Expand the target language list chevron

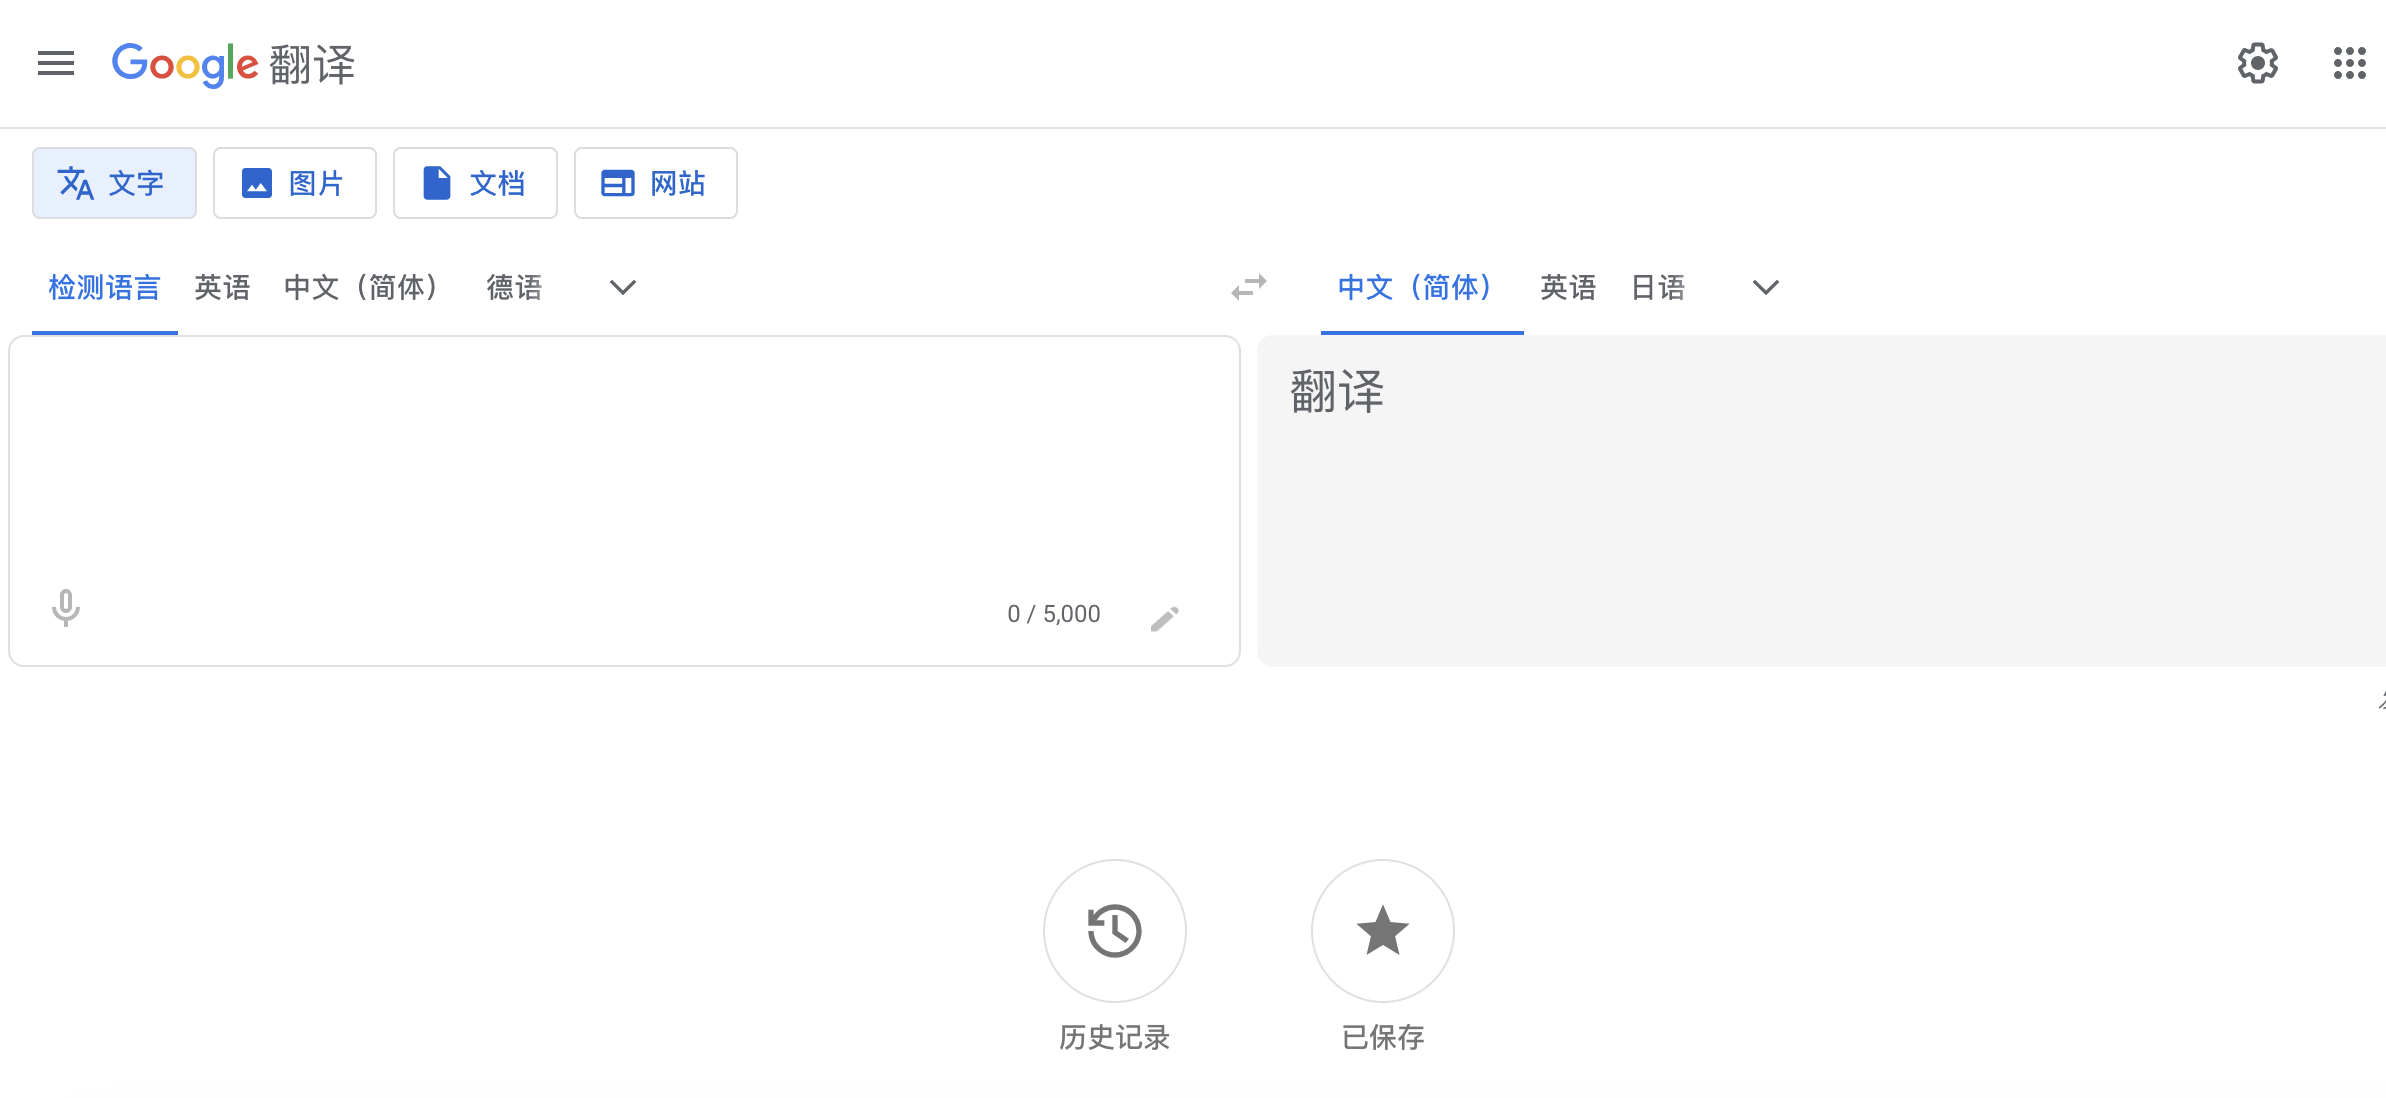[1766, 288]
